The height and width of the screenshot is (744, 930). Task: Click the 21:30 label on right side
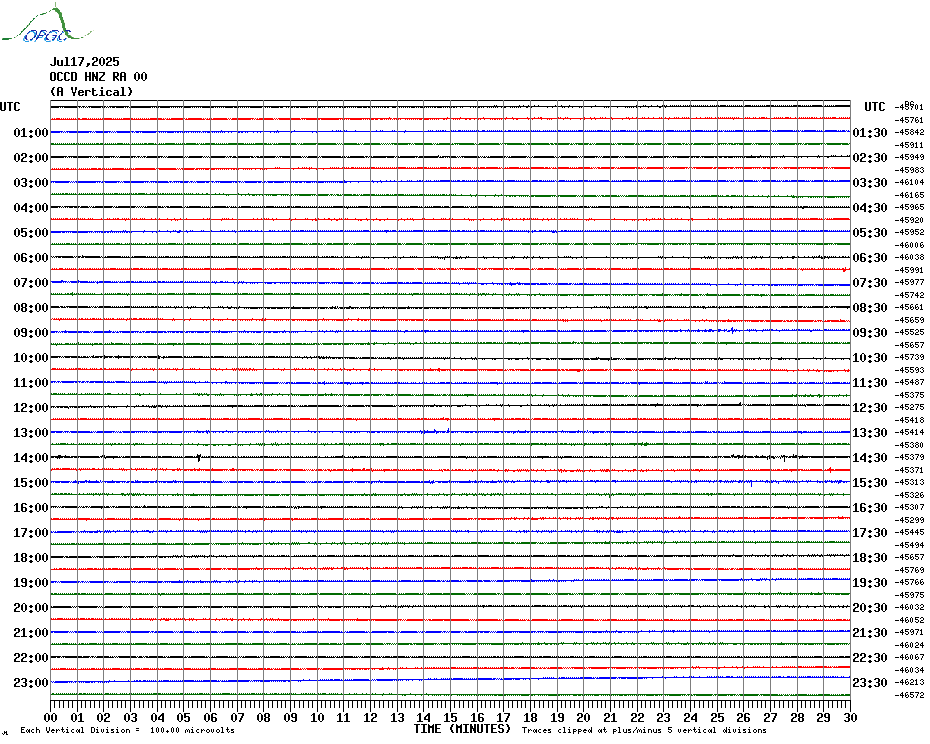point(870,632)
